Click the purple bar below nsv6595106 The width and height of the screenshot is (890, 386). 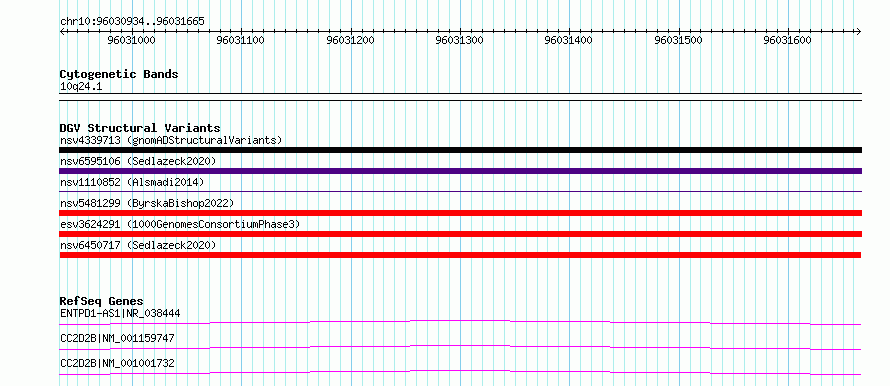tap(460, 171)
